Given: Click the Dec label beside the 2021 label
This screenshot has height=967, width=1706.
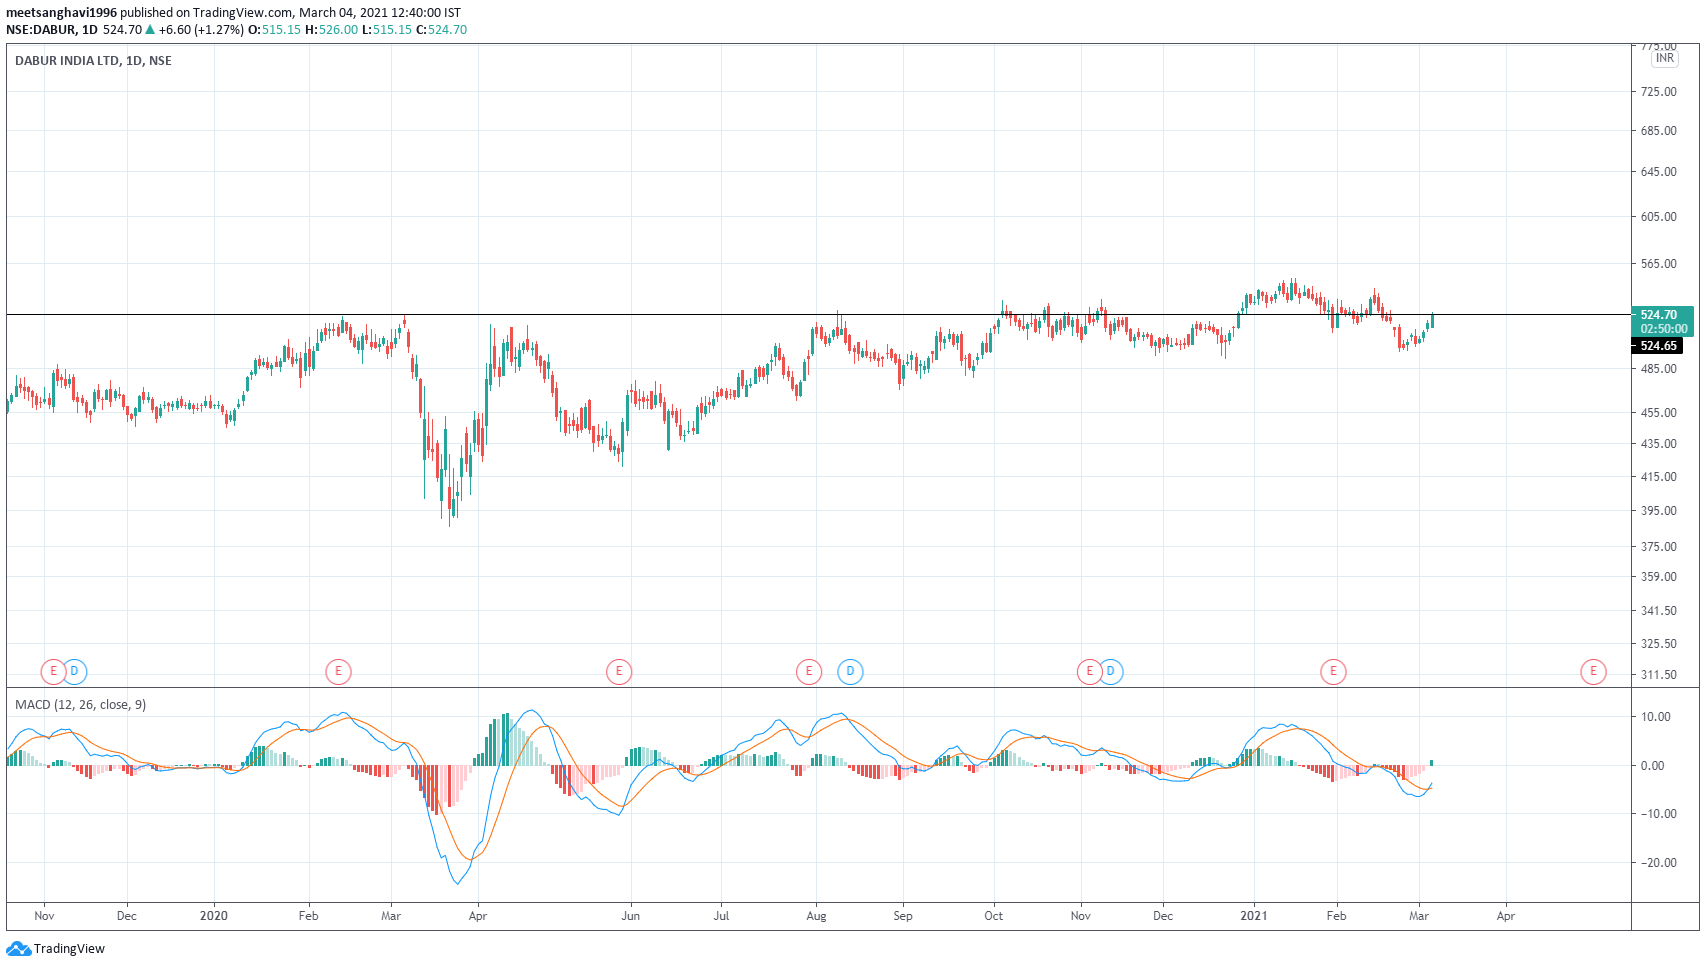Looking at the screenshot, I should click(x=1163, y=916).
